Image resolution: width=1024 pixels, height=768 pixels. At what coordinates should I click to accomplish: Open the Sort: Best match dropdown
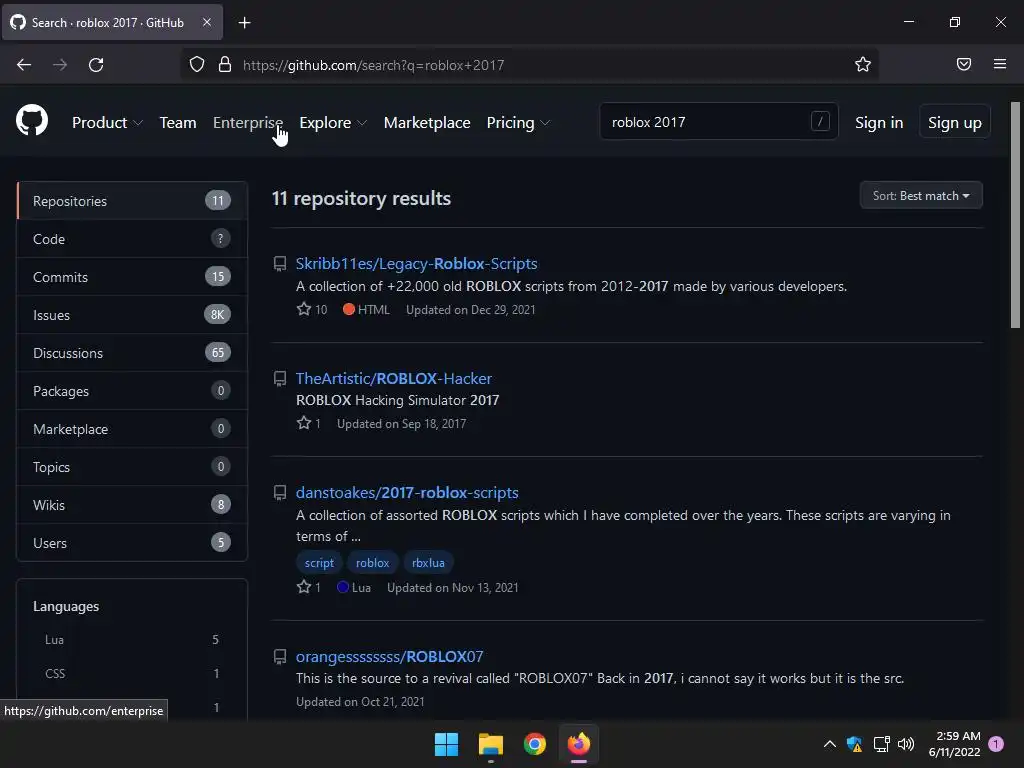click(921, 195)
